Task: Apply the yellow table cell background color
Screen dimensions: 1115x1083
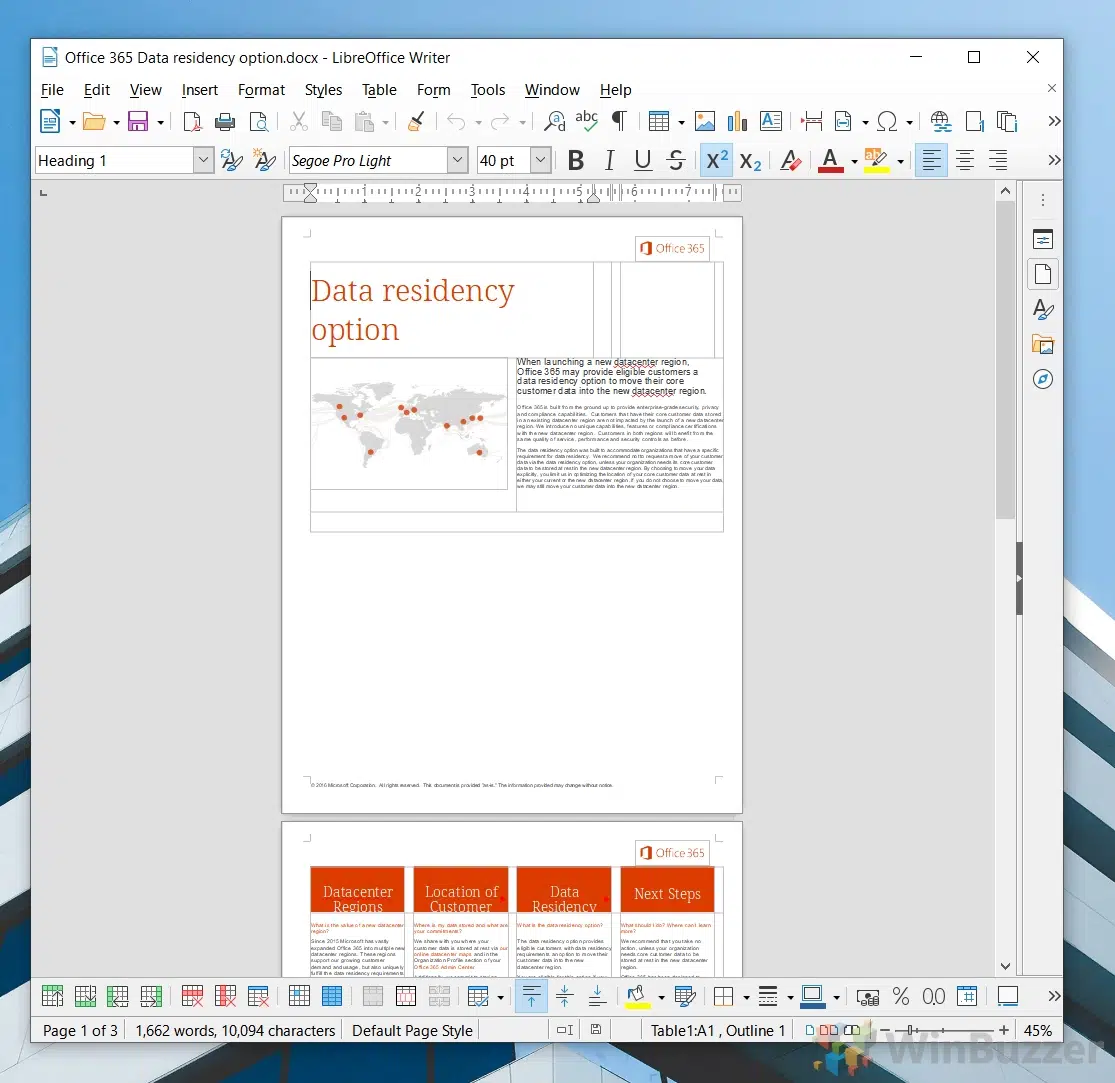Action: tap(638, 996)
